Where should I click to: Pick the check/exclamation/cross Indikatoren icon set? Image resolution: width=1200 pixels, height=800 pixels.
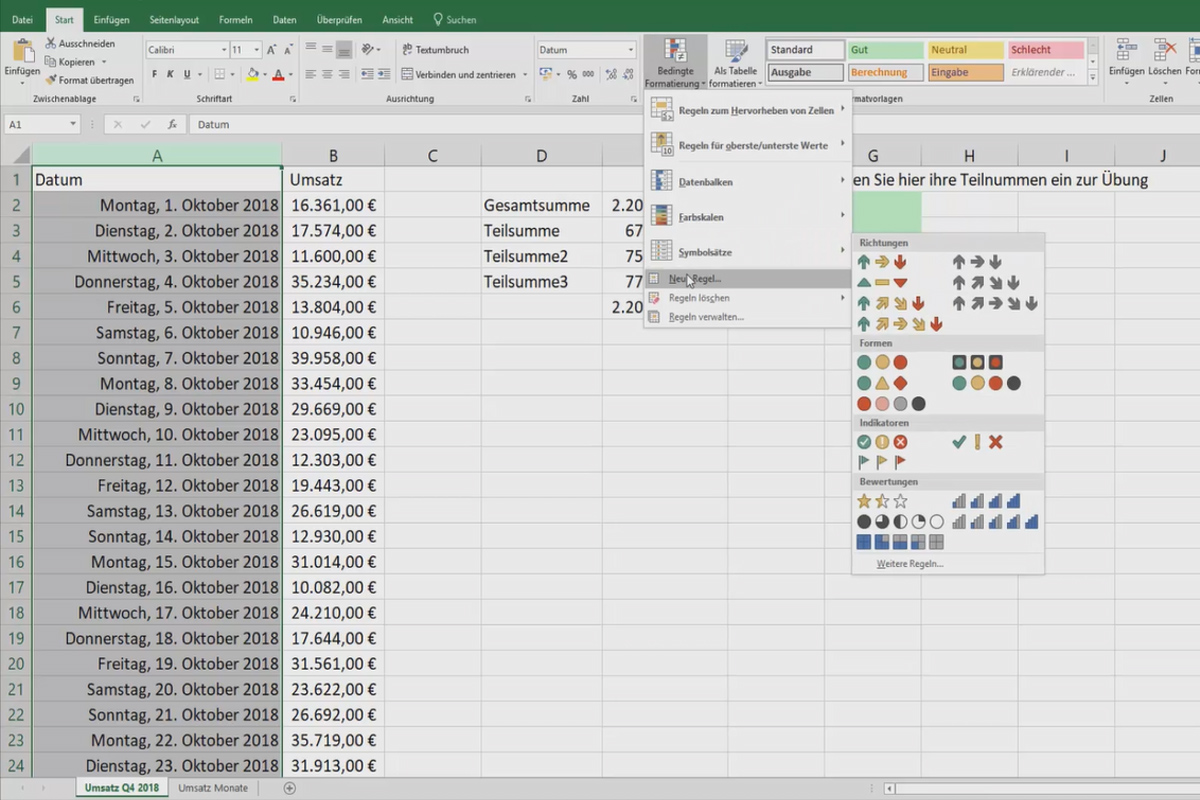pos(980,442)
